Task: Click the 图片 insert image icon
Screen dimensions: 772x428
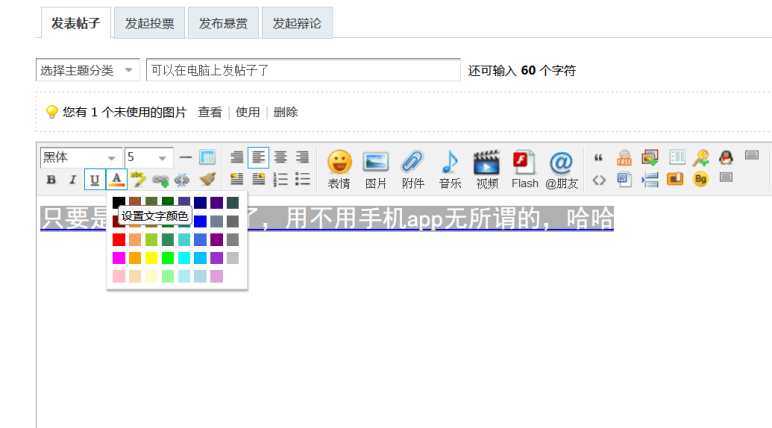Action: coord(375,167)
